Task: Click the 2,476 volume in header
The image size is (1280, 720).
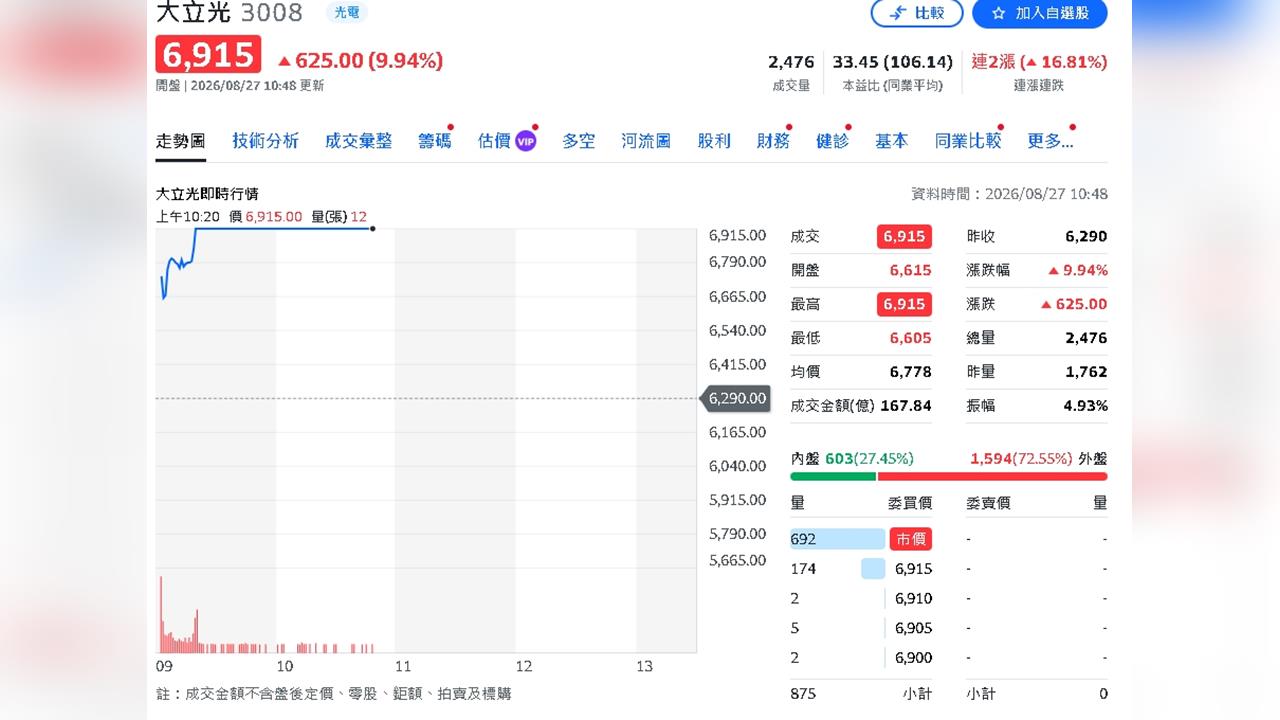Action: click(x=791, y=62)
